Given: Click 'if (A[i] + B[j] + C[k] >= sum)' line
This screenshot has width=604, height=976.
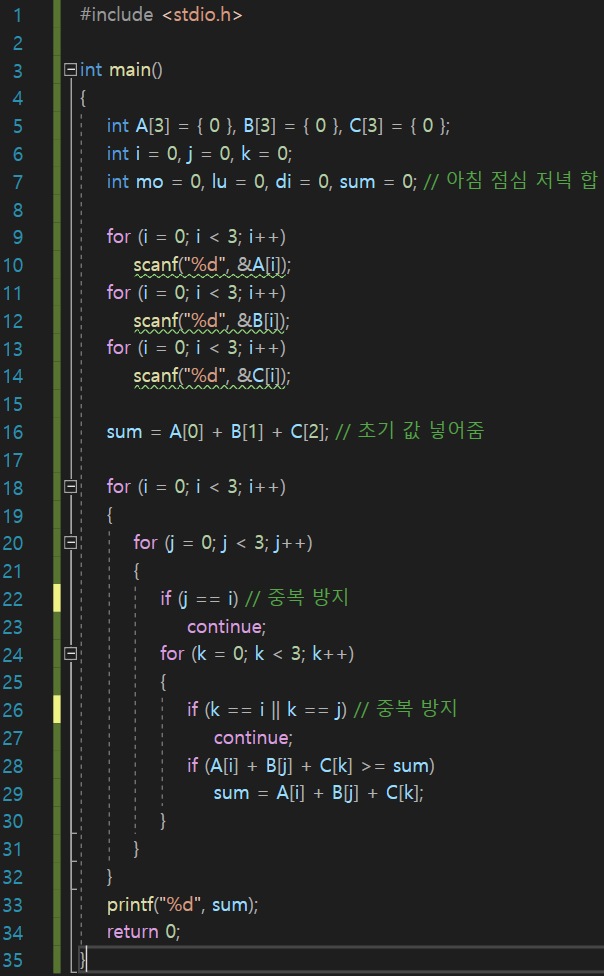Looking at the screenshot, I should click(x=311, y=766).
